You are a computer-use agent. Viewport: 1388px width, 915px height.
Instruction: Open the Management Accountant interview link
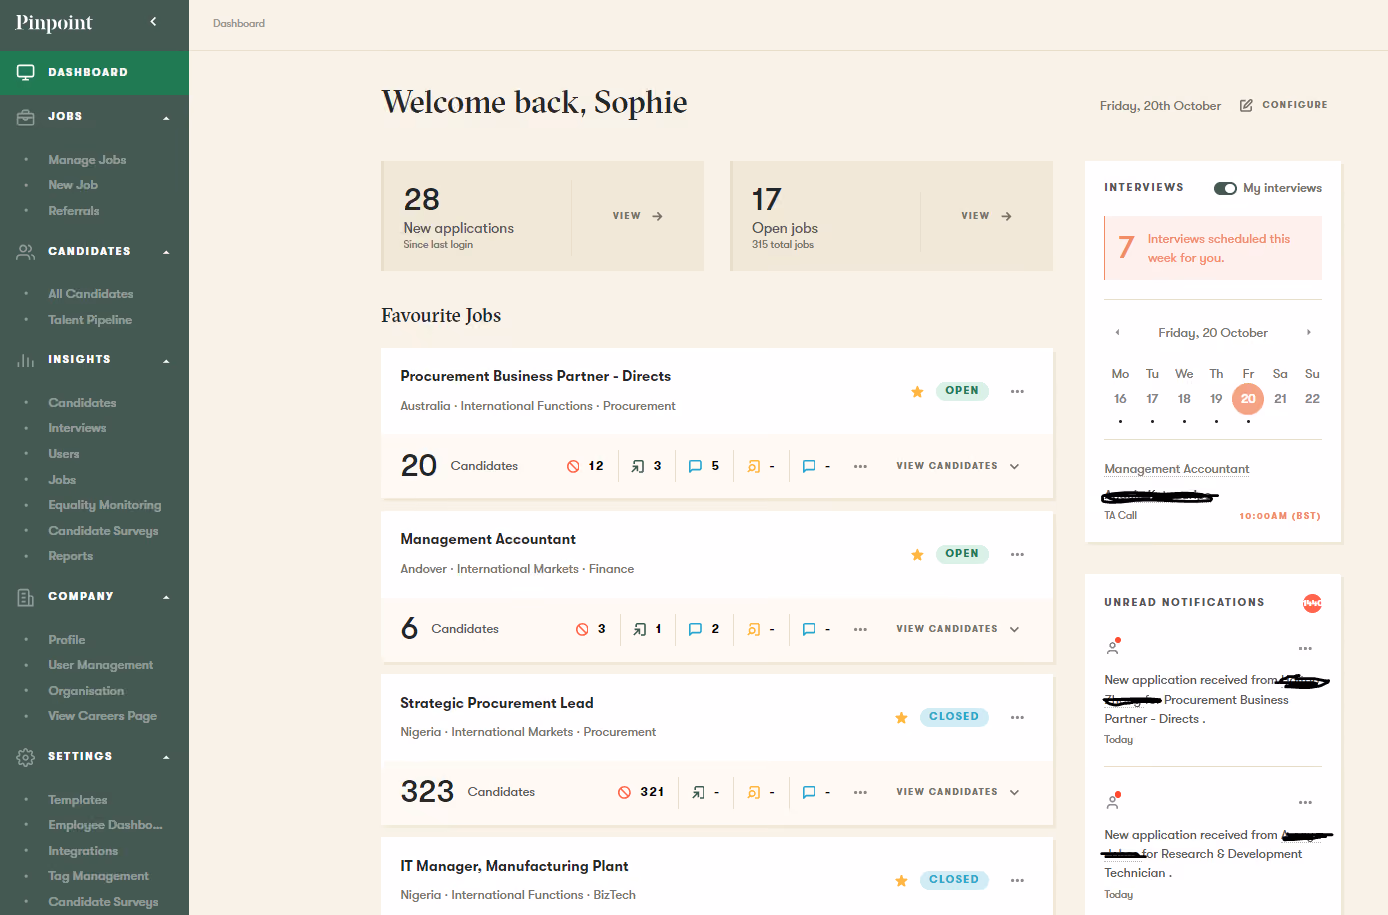1176,469
